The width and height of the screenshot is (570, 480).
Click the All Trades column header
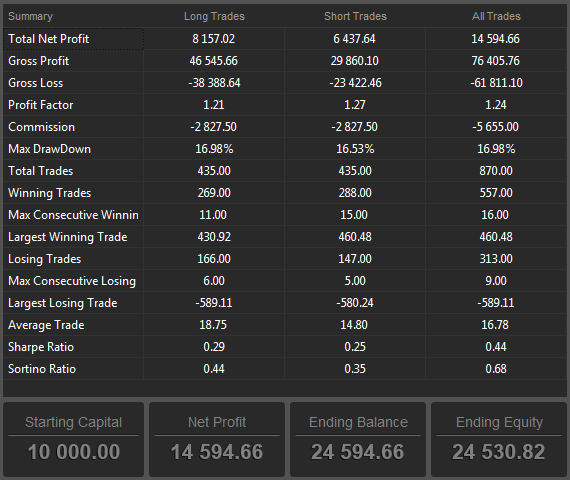click(496, 16)
